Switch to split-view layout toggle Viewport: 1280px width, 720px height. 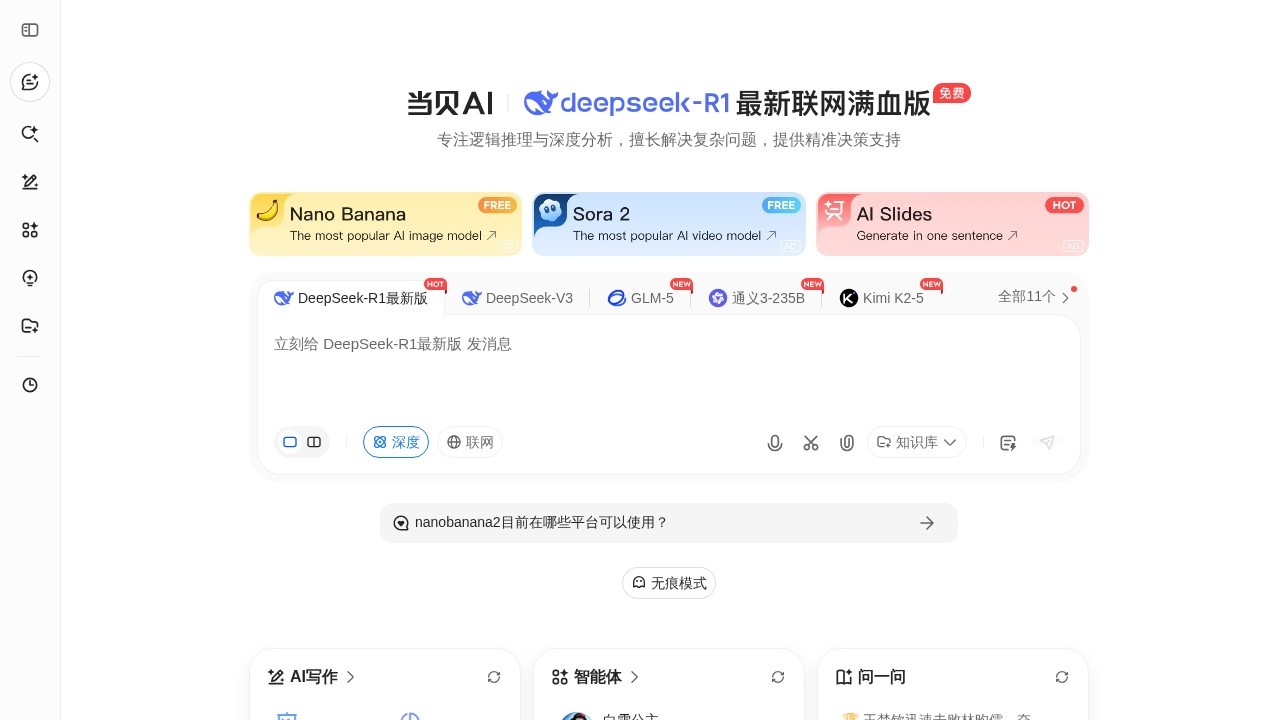314,442
